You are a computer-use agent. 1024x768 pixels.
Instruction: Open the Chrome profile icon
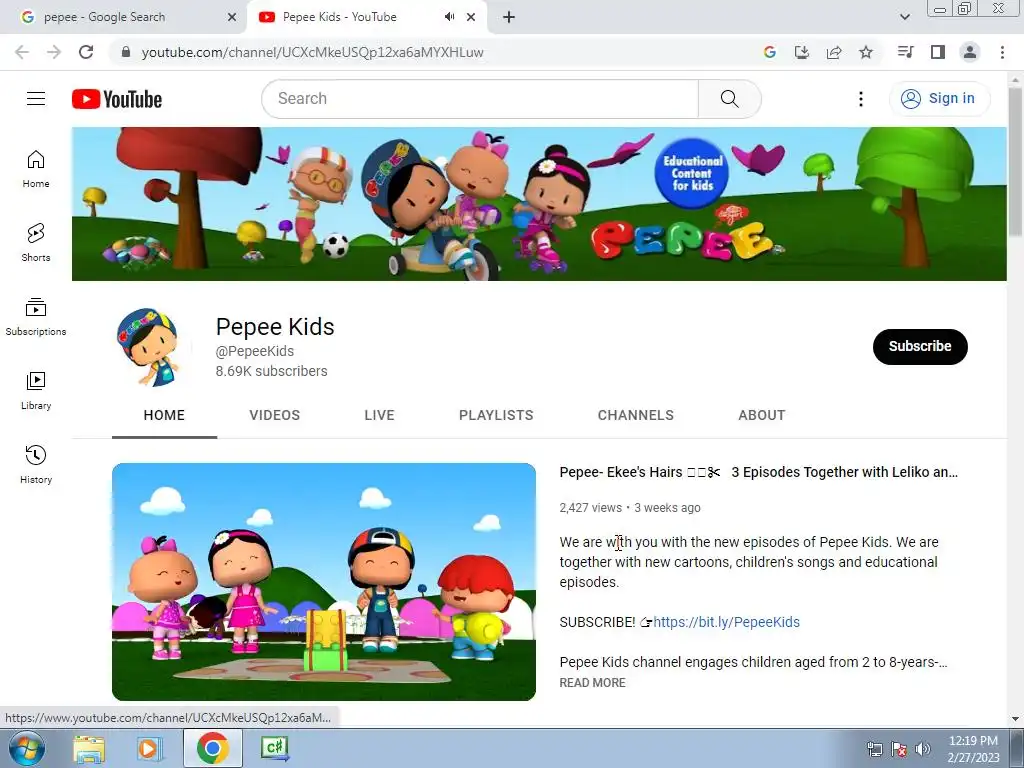(x=970, y=52)
